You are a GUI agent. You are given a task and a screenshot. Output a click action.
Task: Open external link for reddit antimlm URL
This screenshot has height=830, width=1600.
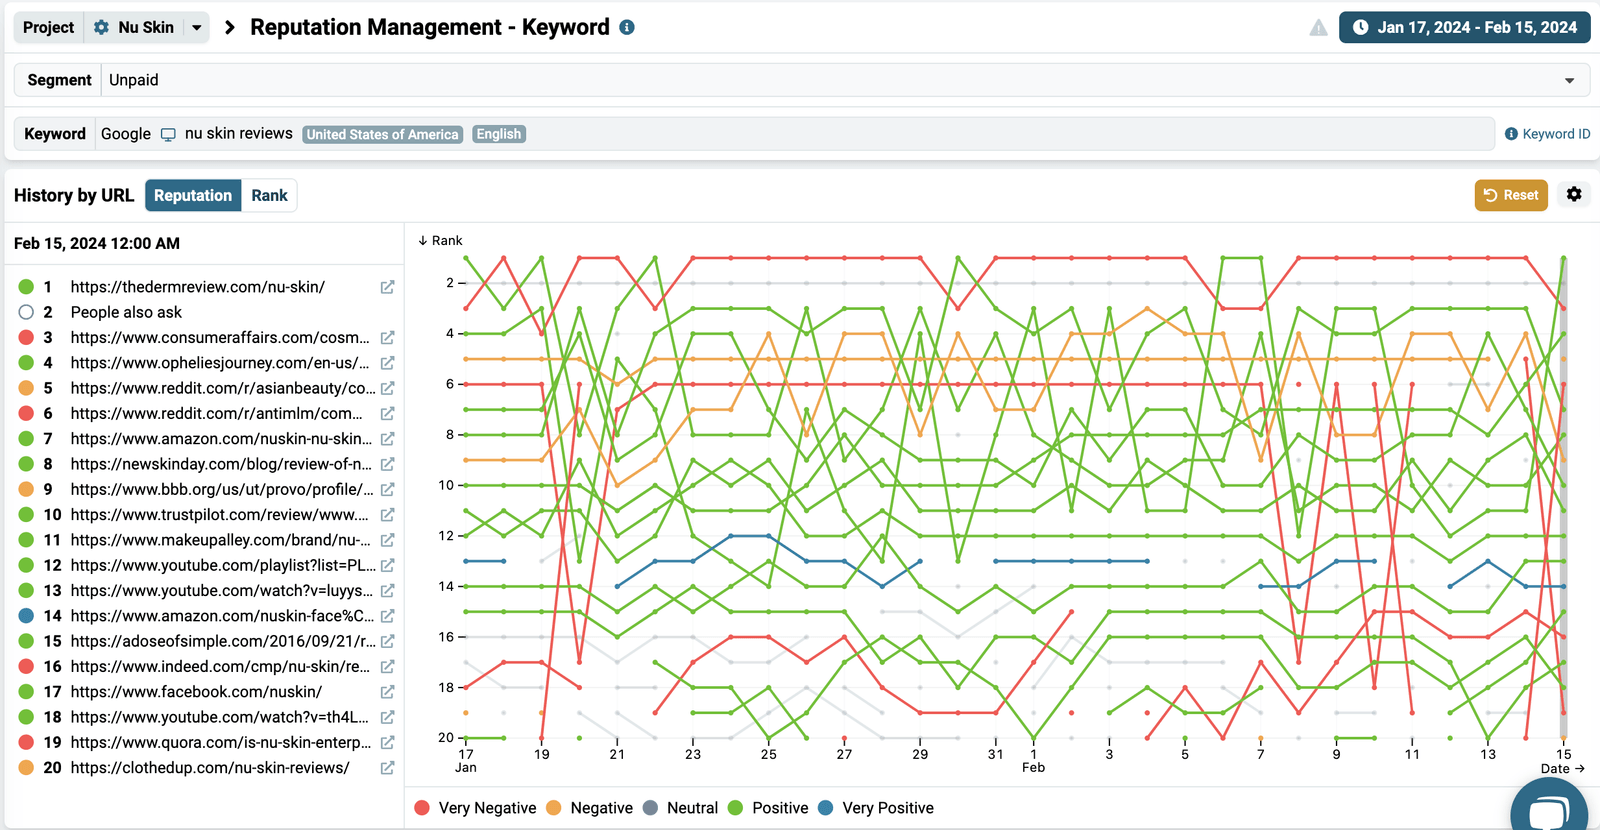click(x=387, y=413)
